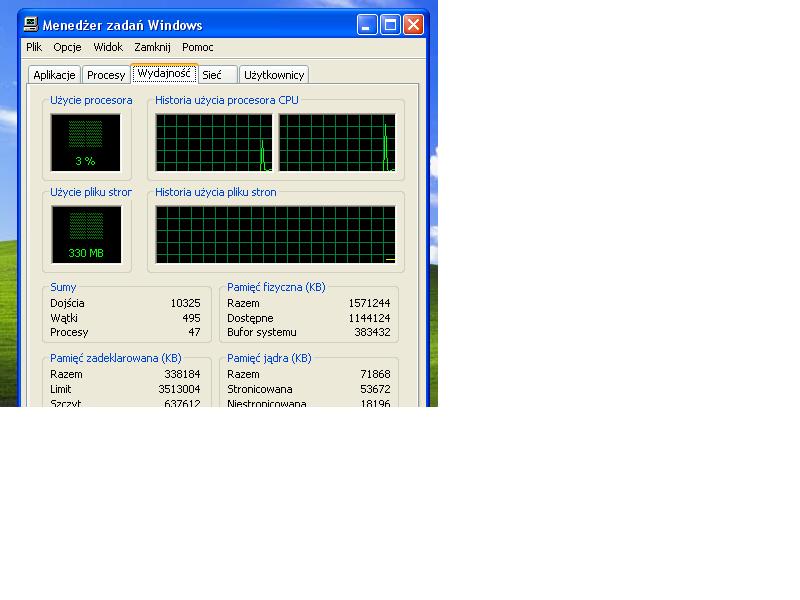Click the Dostępne value 1144124
The image size is (800, 600).
369,318
